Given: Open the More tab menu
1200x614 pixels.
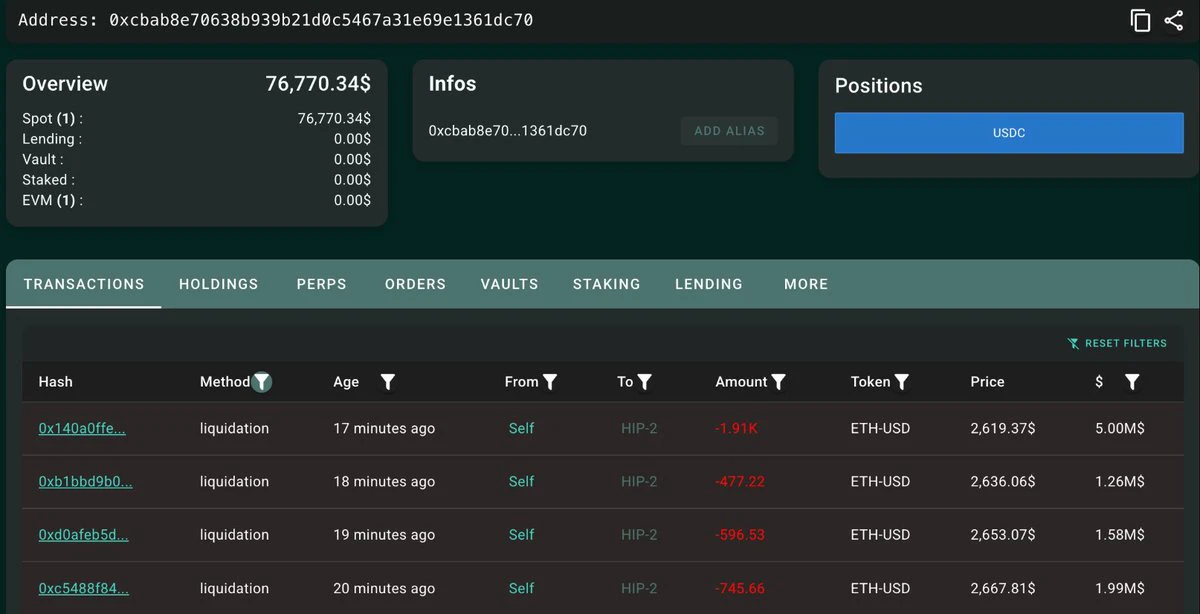Looking at the screenshot, I should (806, 284).
